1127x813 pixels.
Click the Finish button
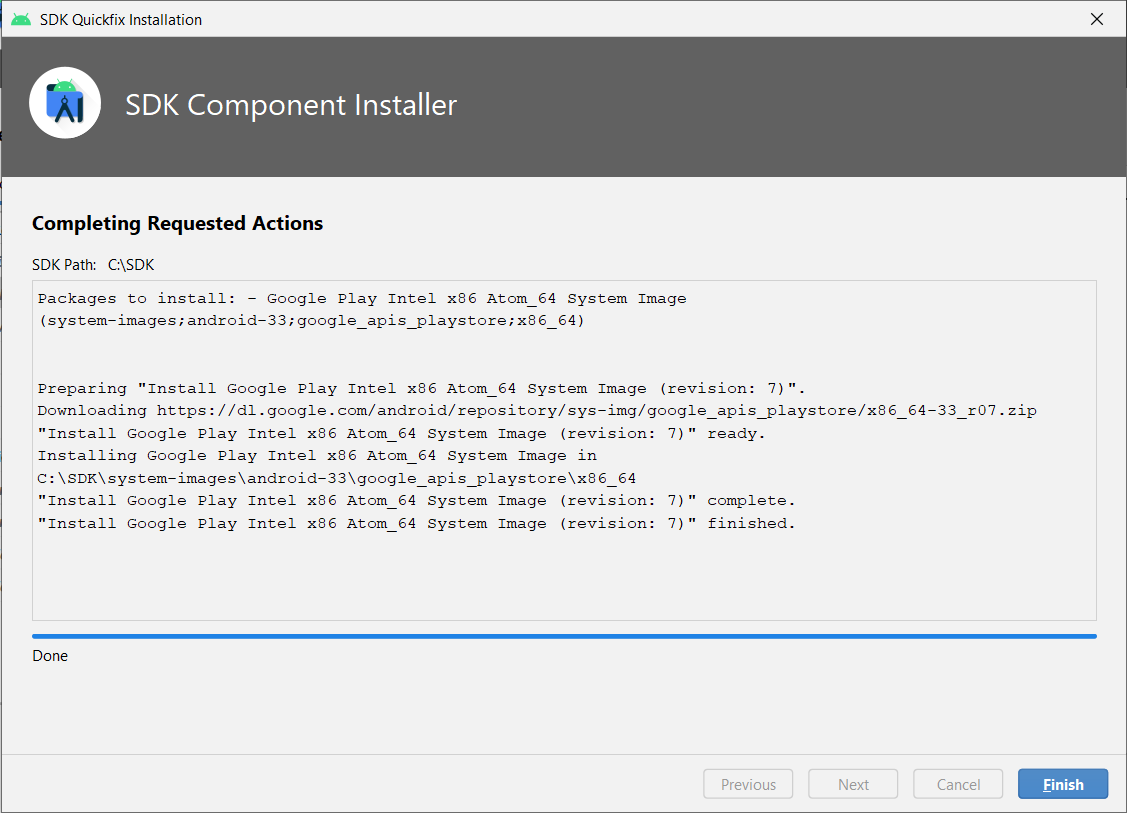tap(1062, 784)
